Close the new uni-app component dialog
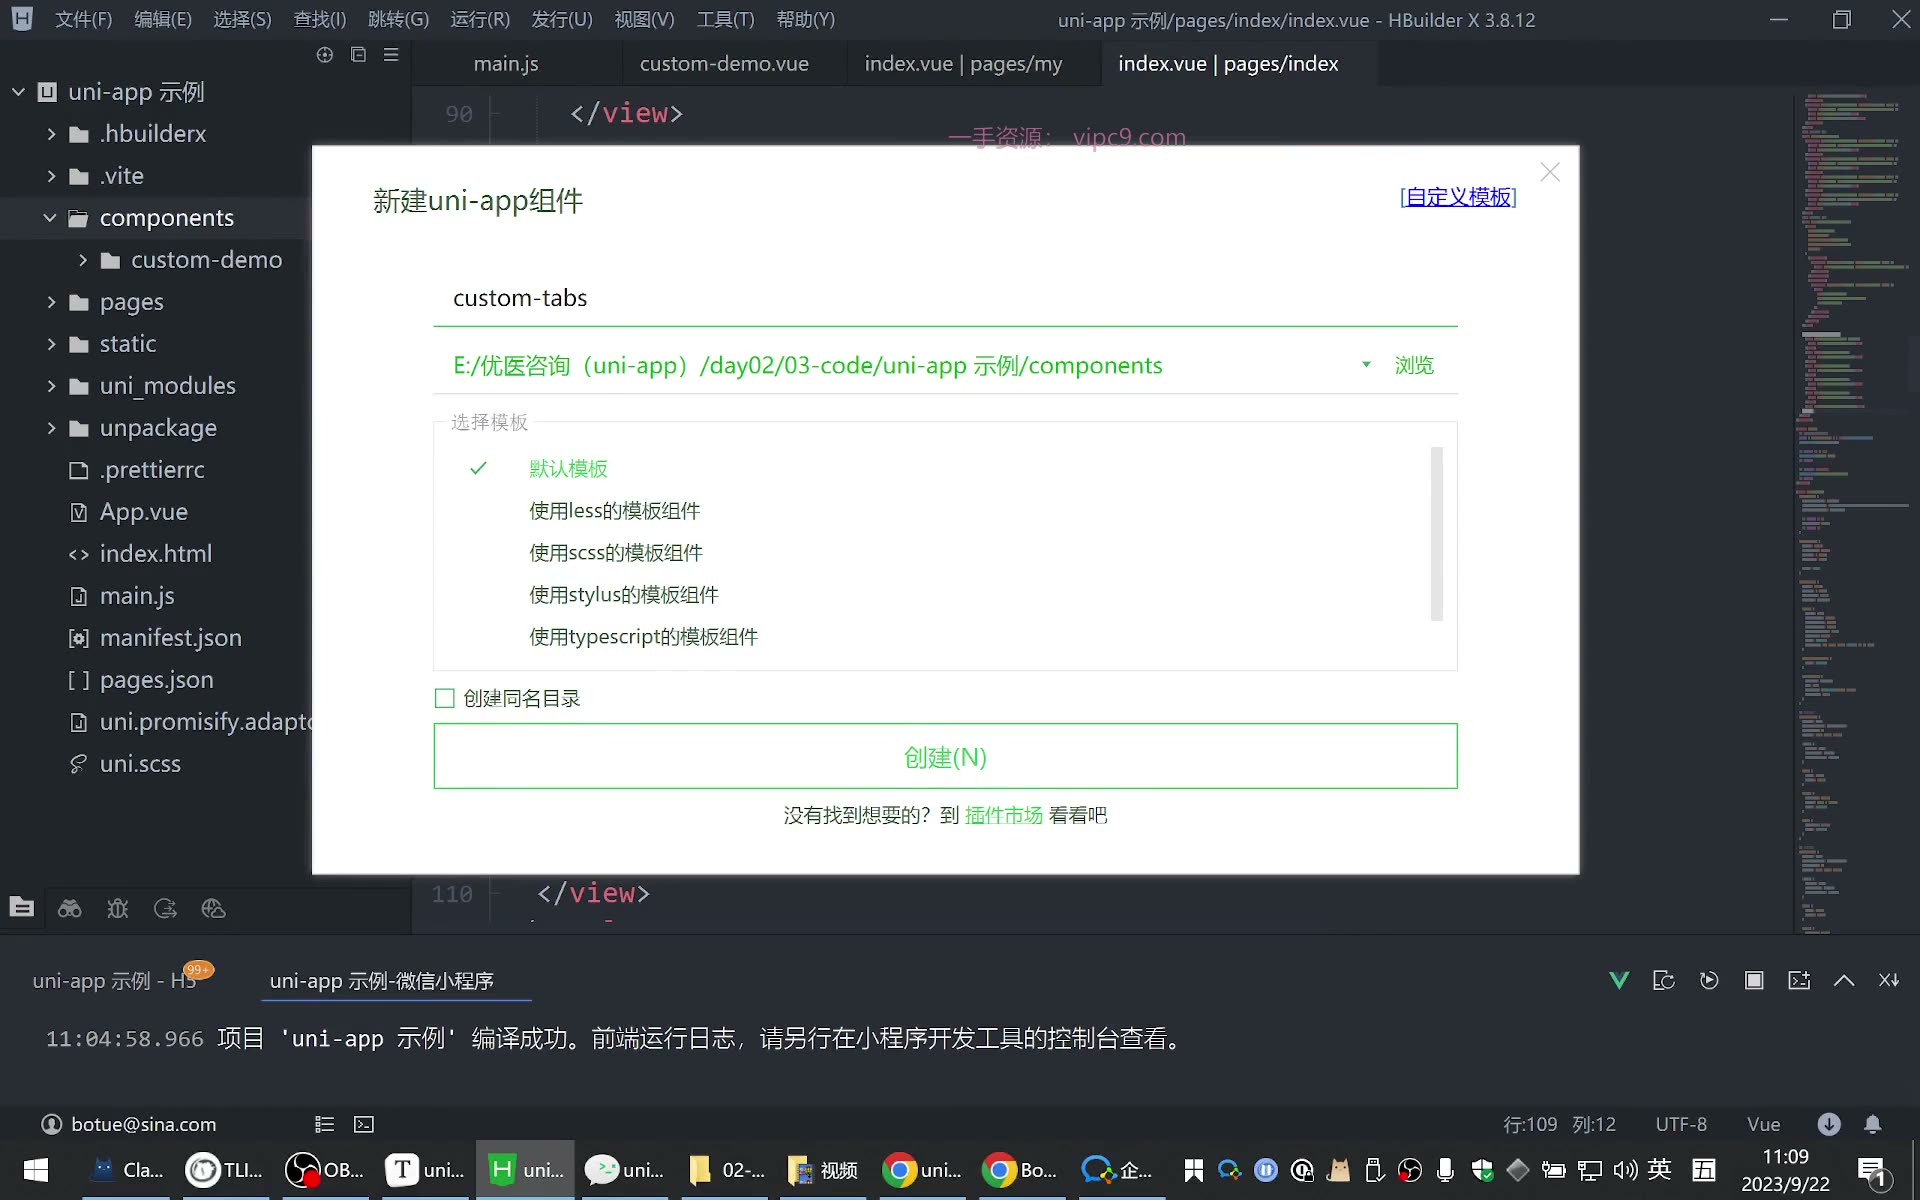 tap(1550, 172)
